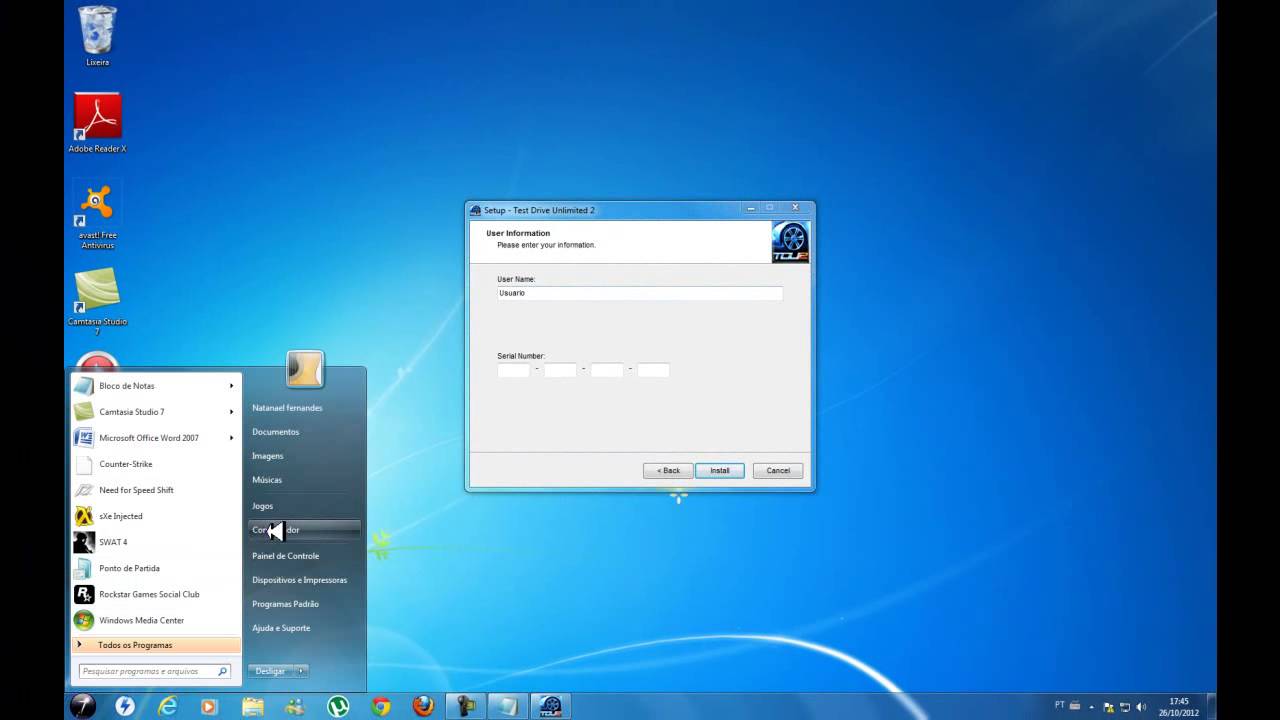Open Painel de Controle
Image resolution: width=1280 pixels, height=720 pixels.
coord(285,556)
